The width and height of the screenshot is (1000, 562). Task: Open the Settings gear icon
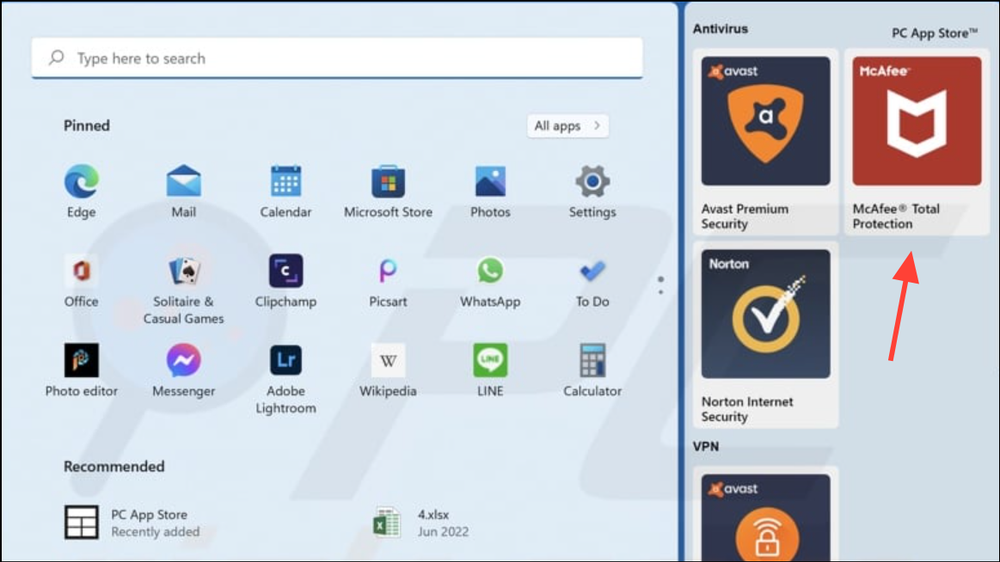592,182
